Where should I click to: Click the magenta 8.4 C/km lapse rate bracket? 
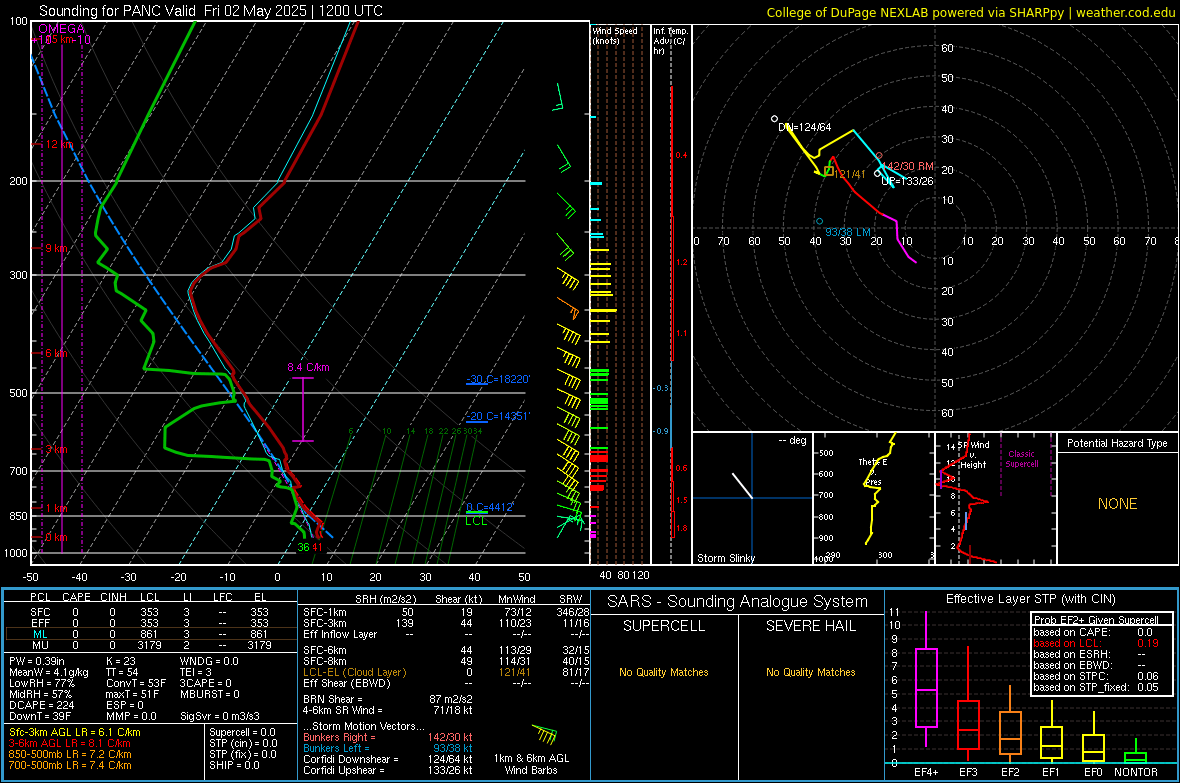303,409
